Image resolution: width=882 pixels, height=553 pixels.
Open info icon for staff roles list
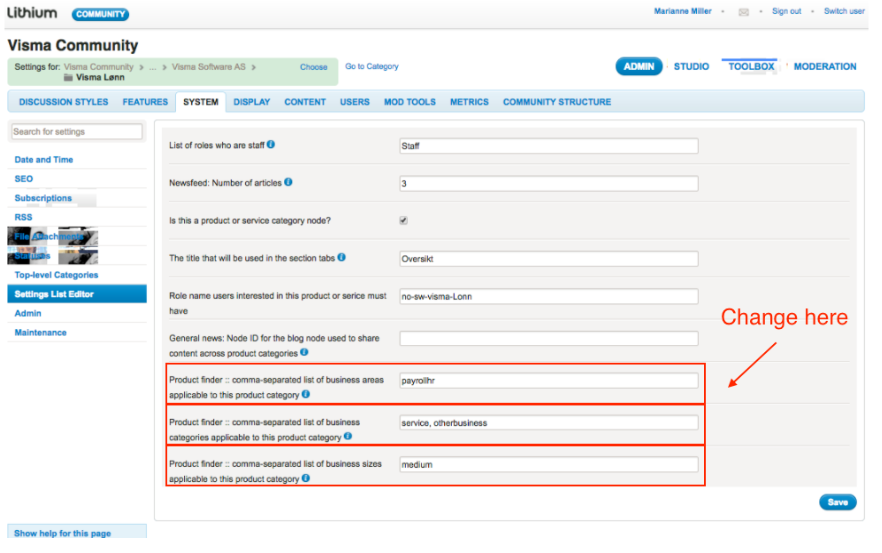[x=271, y=145]
